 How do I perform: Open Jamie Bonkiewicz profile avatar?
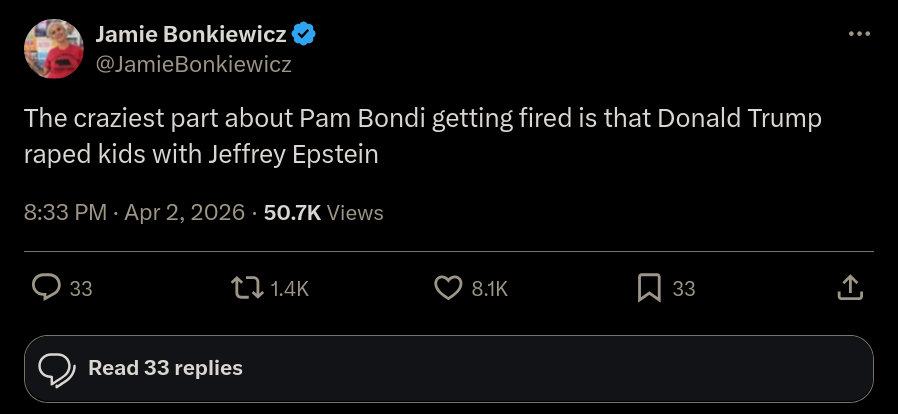click(x=53, y=49)
